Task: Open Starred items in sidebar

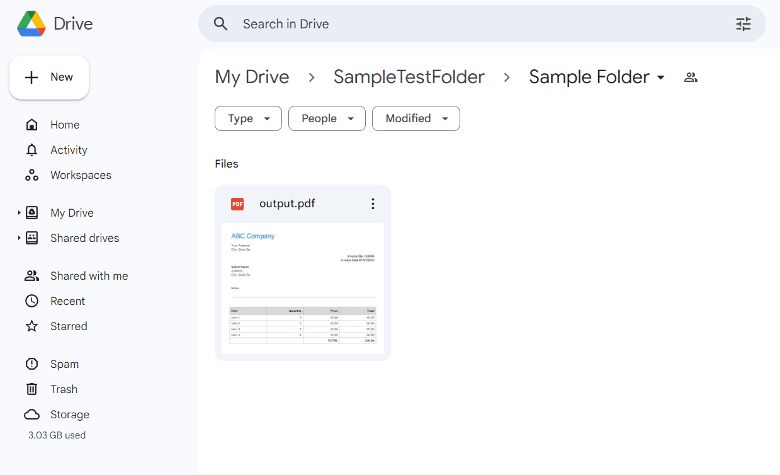Action: (68, 326)
